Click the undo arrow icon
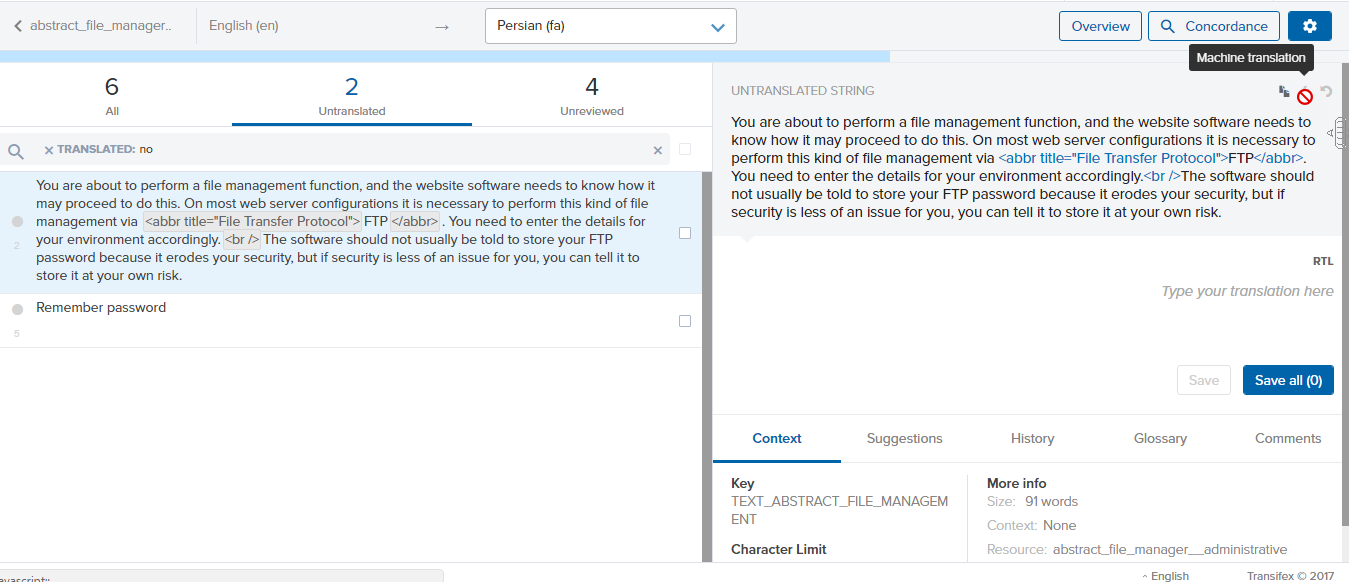 1327,92
